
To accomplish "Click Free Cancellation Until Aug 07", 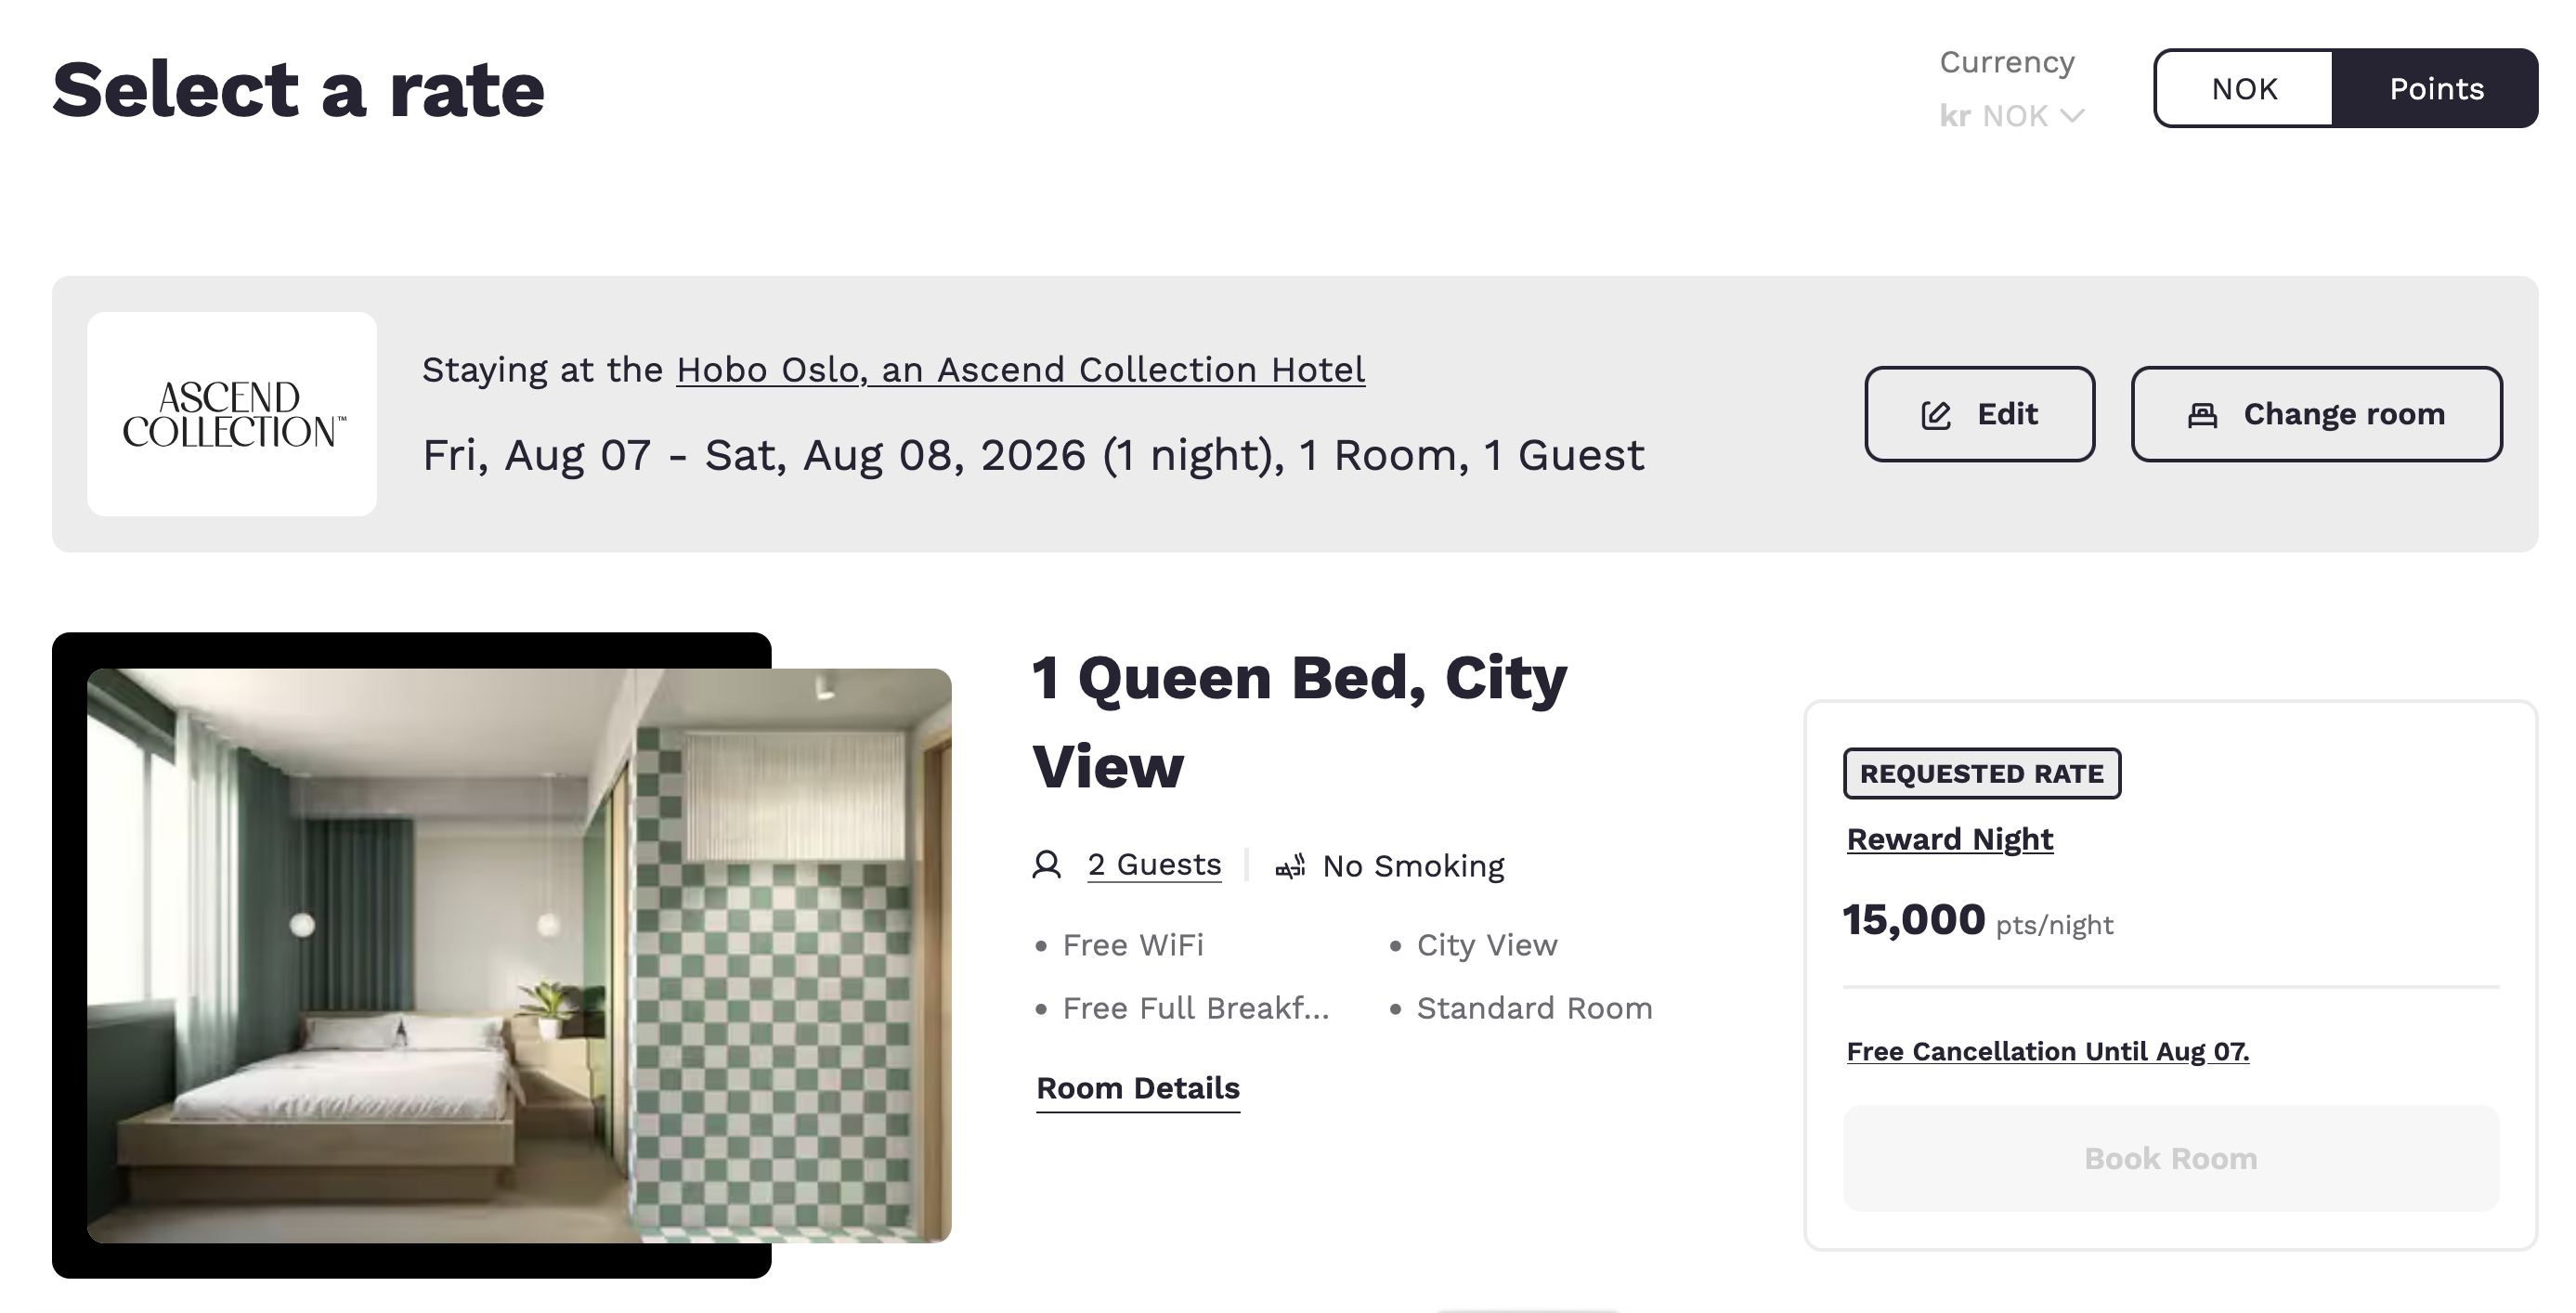I will (x=2048, y=1051).
